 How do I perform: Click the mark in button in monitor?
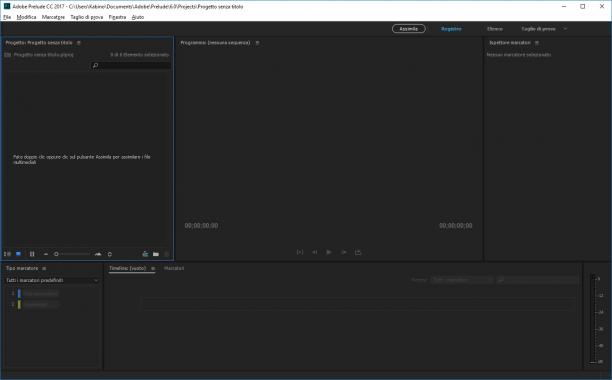300,252
